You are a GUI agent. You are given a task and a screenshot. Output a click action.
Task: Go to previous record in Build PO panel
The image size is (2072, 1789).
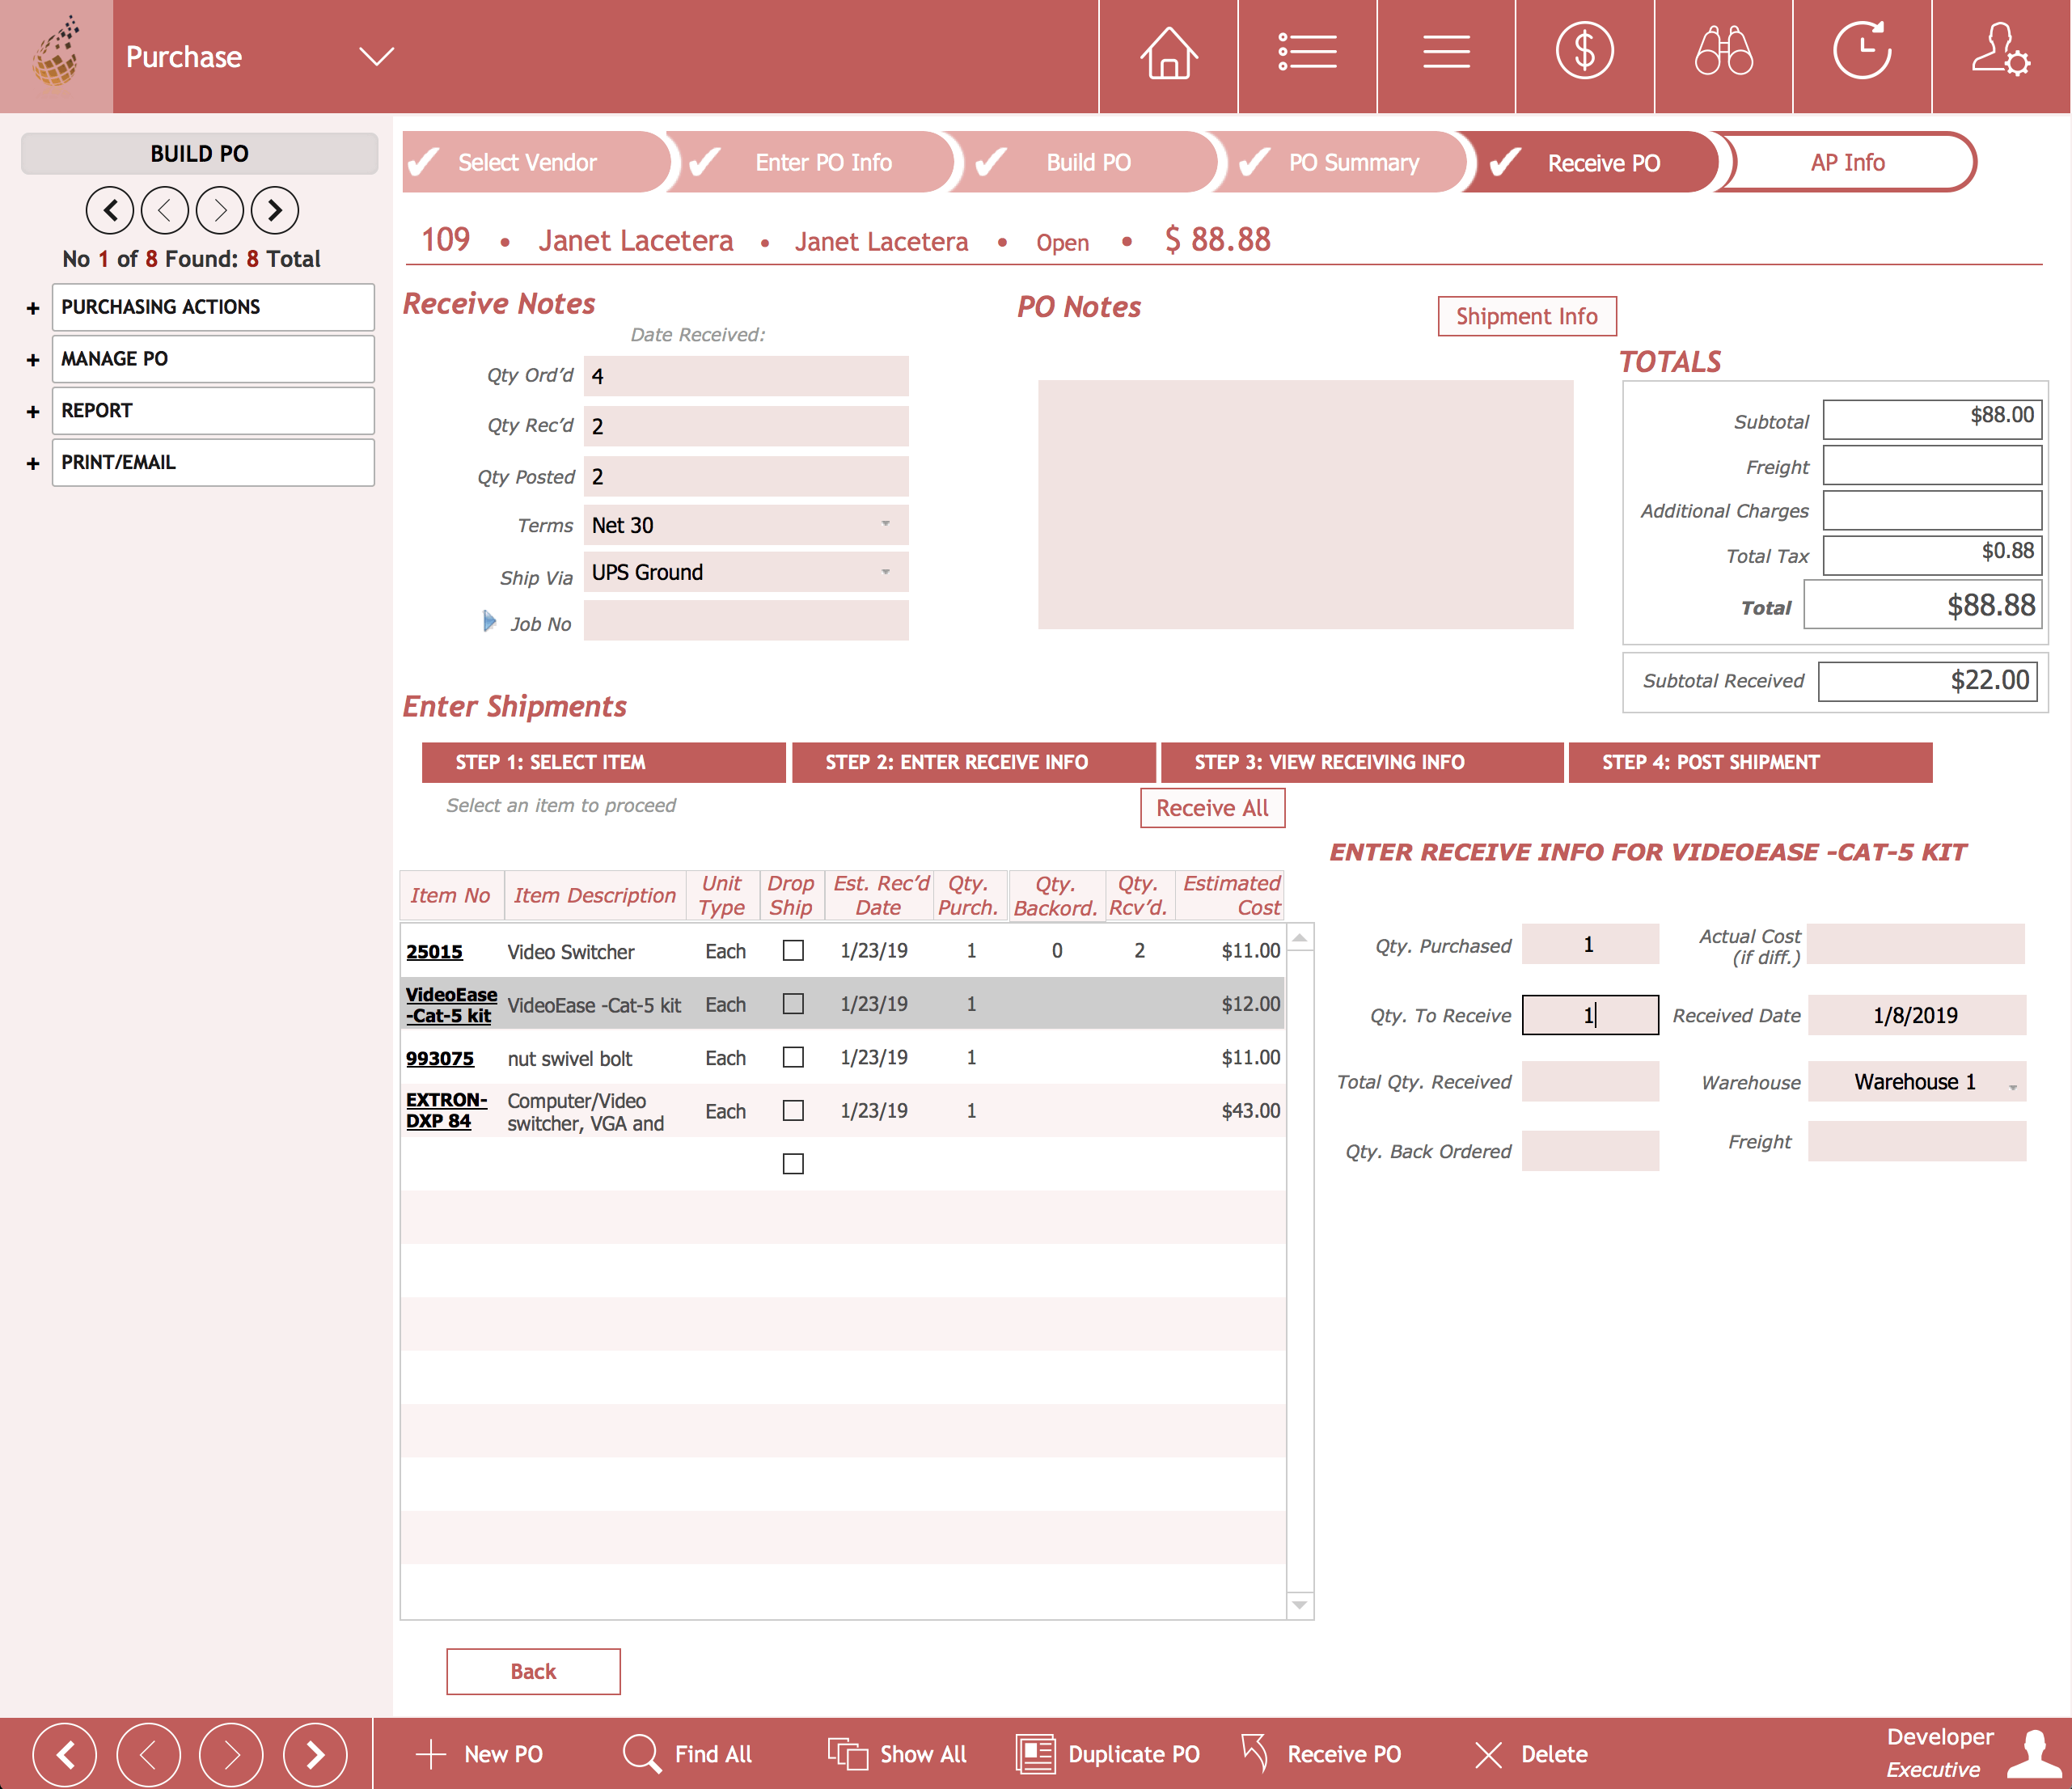(x=165, y=210)
